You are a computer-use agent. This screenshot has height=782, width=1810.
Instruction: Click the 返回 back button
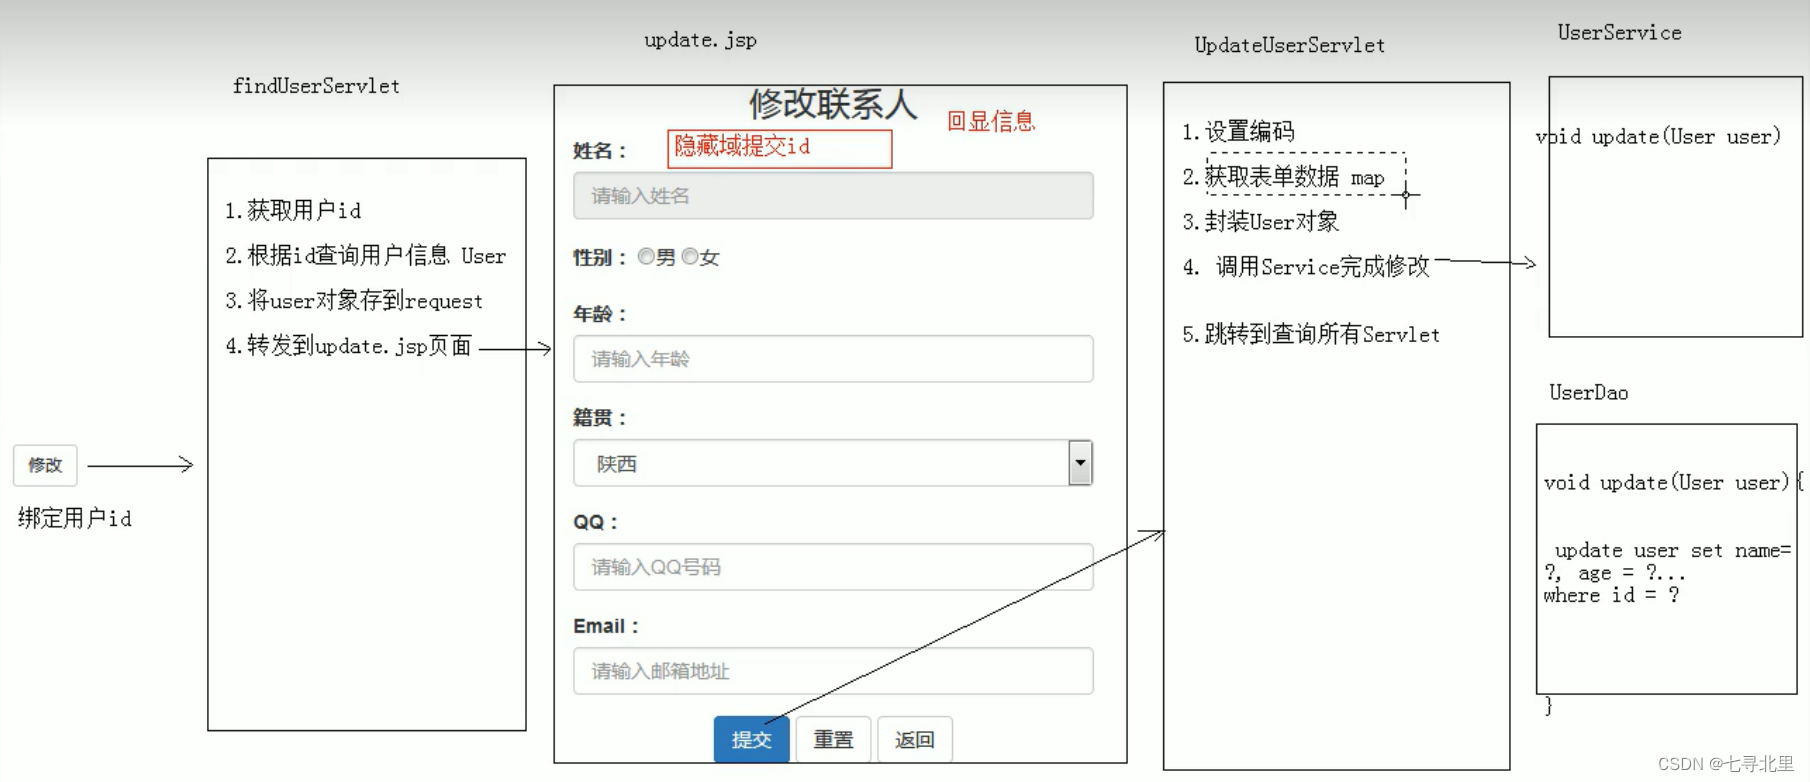(x=914, y=739)
